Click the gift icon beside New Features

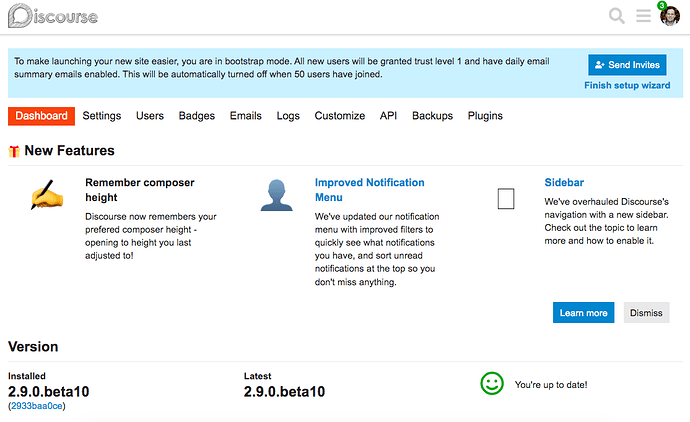14,151
